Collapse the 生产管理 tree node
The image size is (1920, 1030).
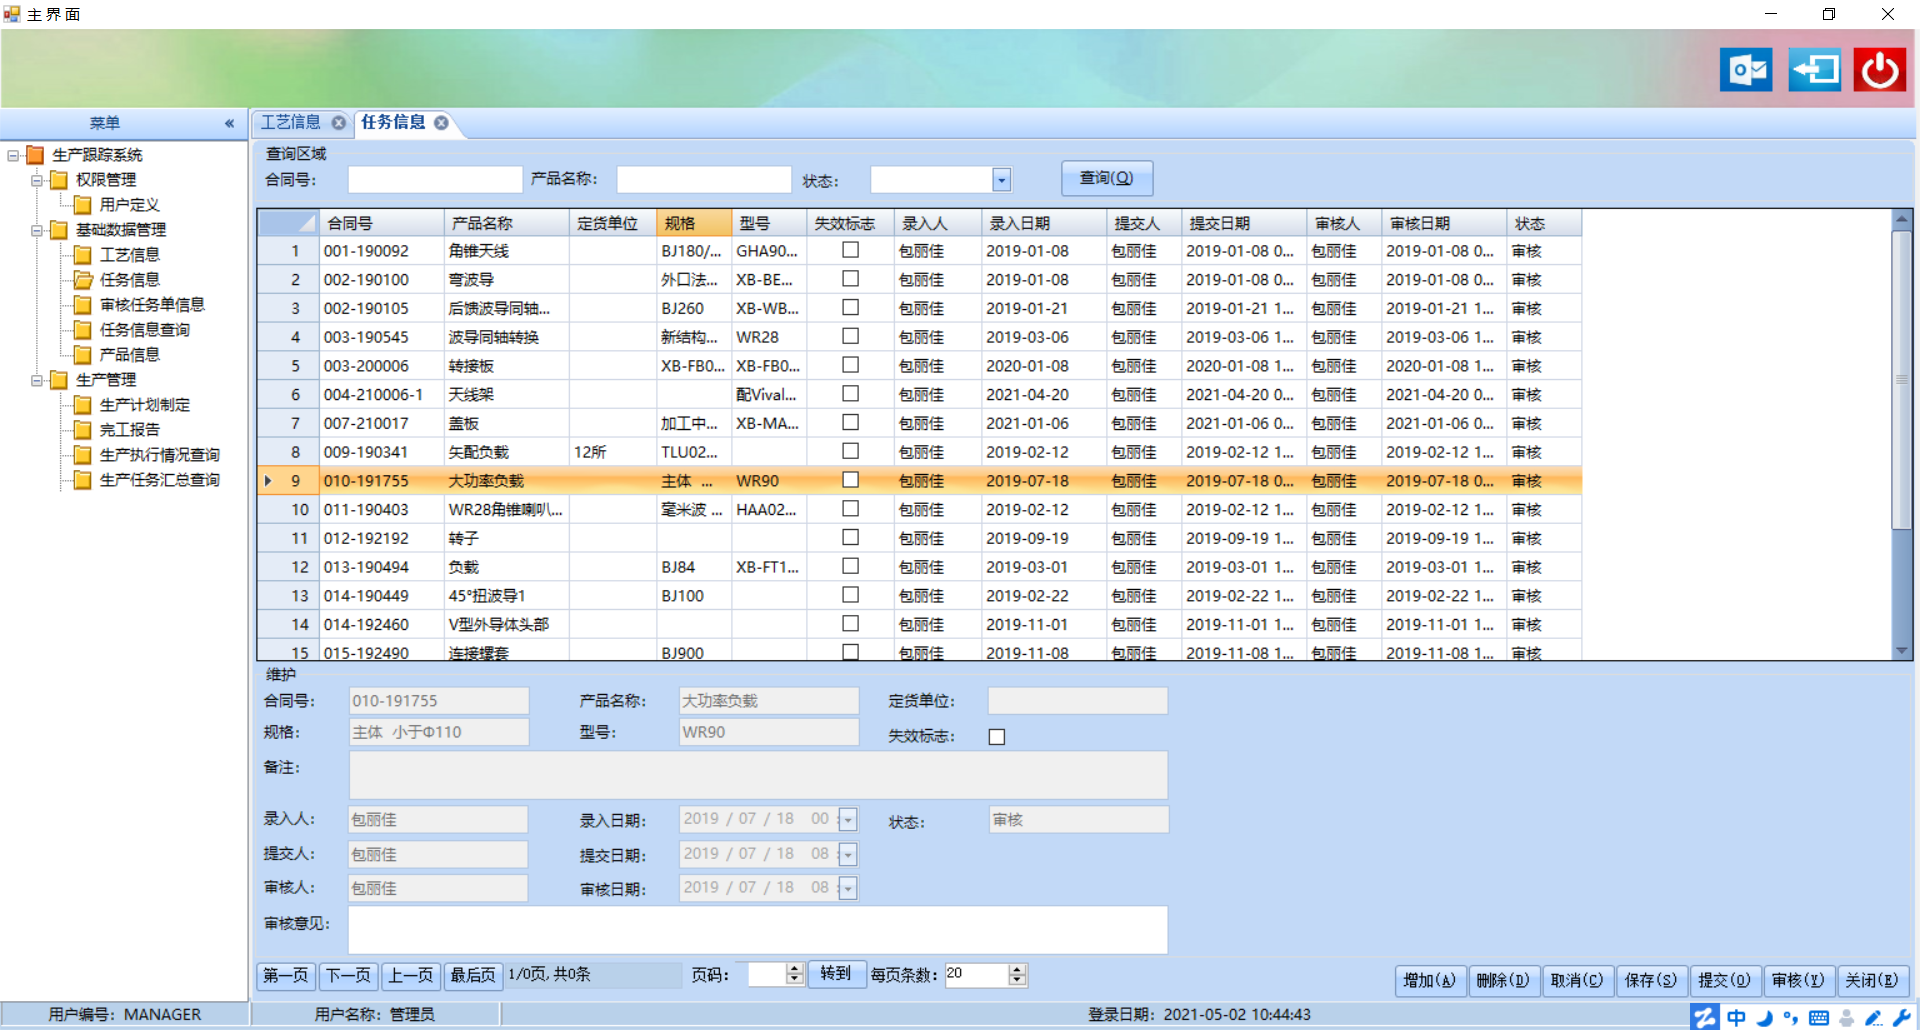37,380
